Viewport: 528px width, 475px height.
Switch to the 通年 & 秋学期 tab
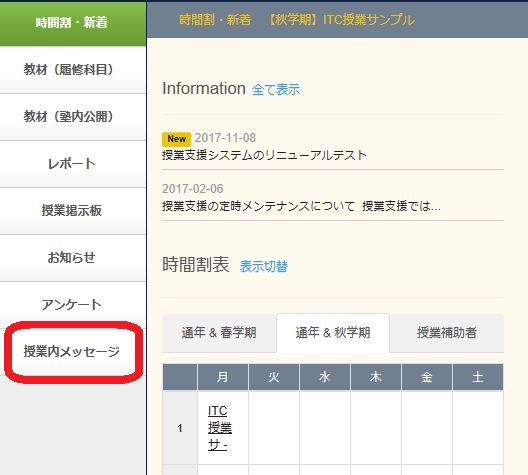(x=333, y=333)
